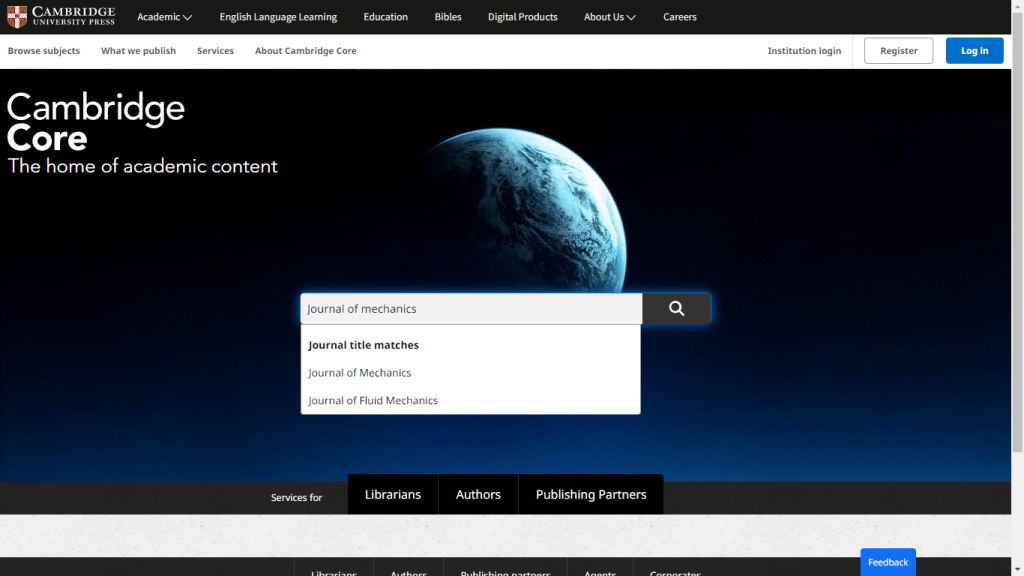Open the Services navigation link
This screenshot has width=1024, height=576.
click(x=215, y=50)
